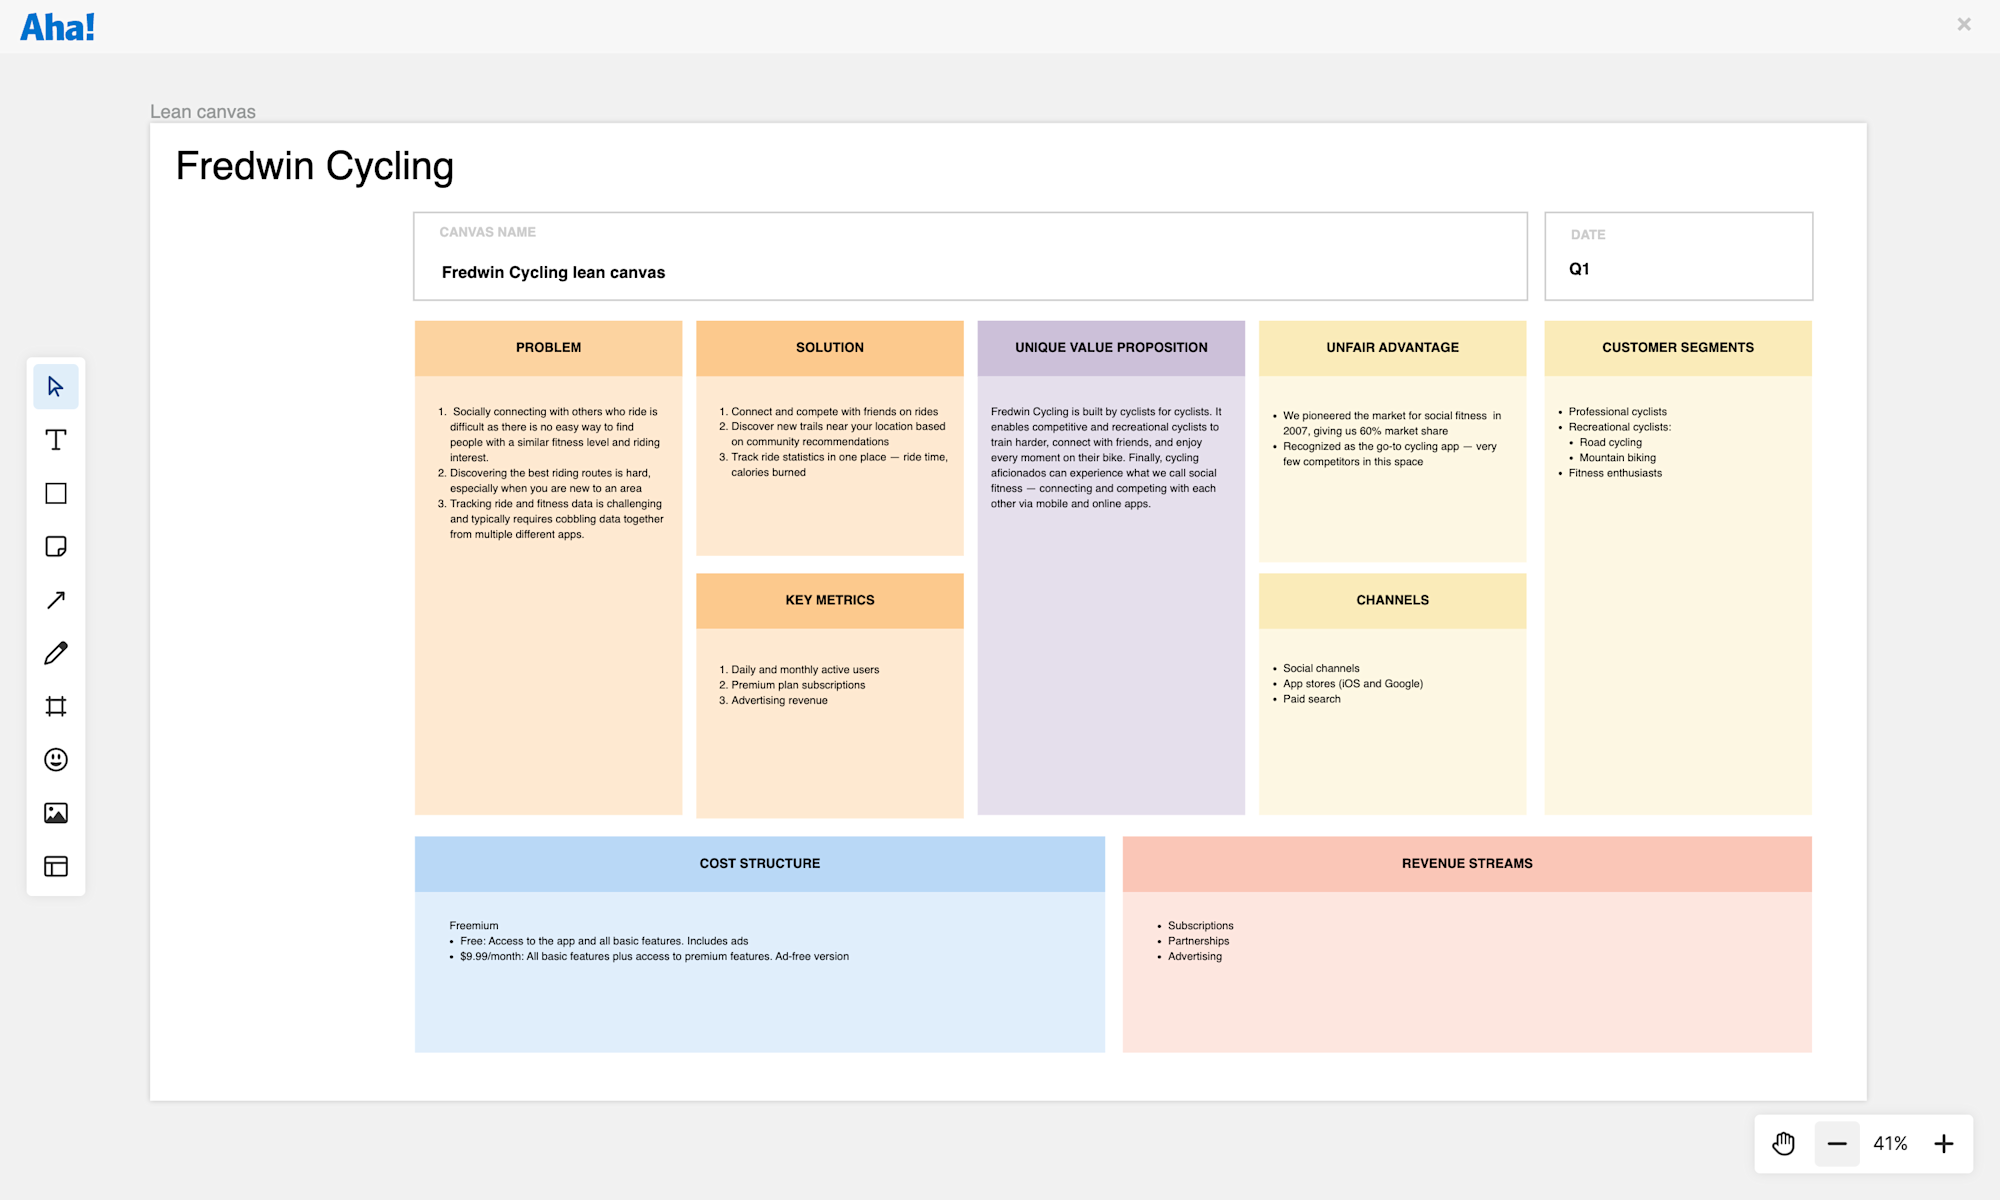Open the Emoji picker tool
Viewport: 2000px width, 1200px height.
click(x=56, y=760)
